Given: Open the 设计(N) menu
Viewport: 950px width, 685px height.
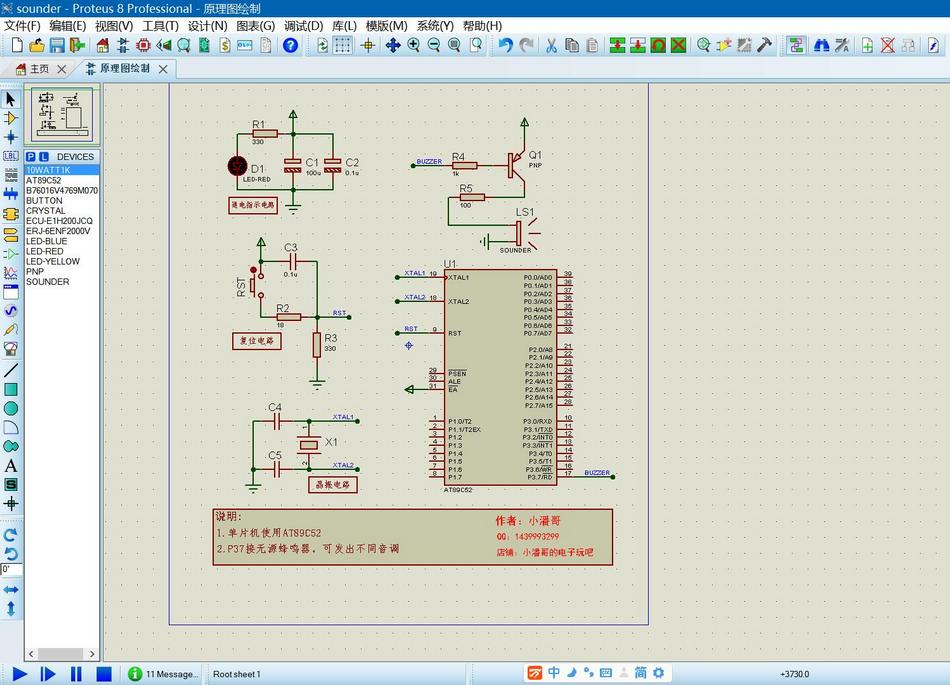Looking at the screenshot, I should pyautogui.click(x=207, y=25).
